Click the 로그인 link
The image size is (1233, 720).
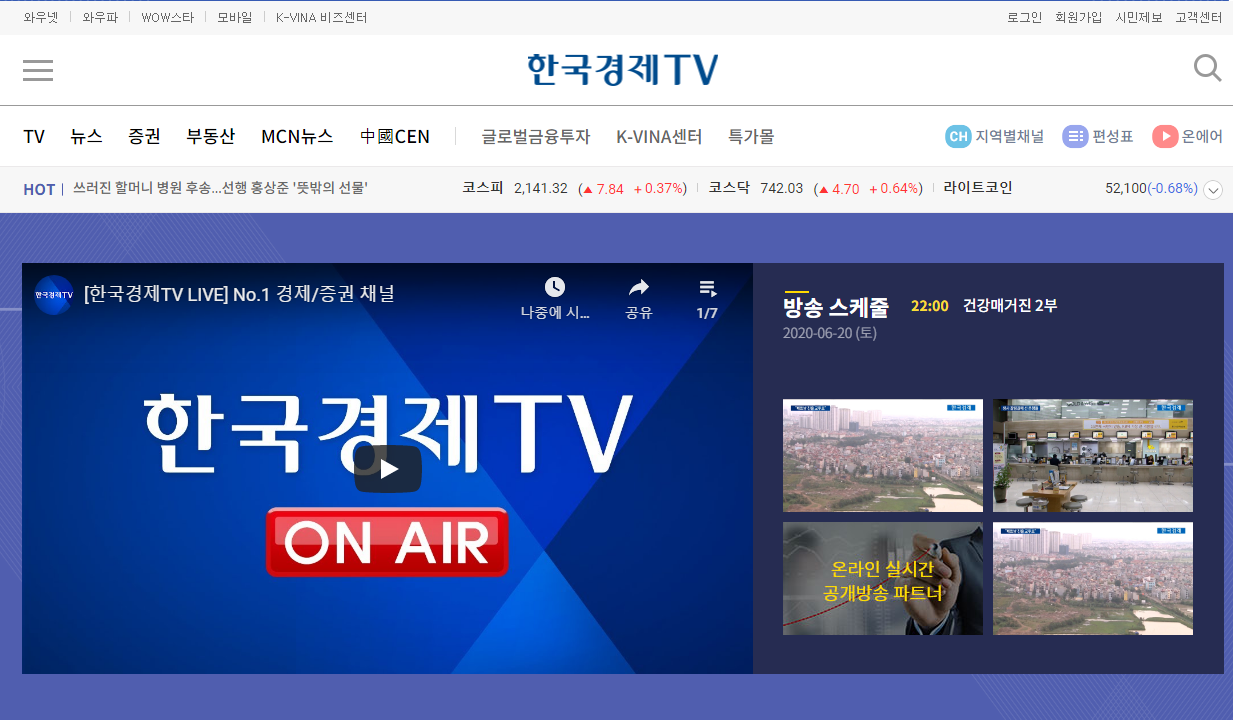1024,17
